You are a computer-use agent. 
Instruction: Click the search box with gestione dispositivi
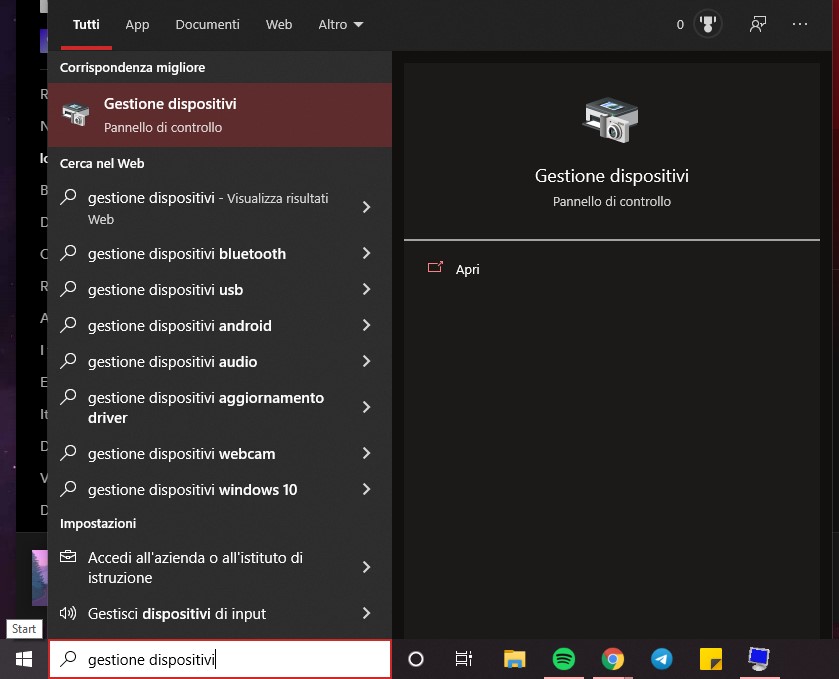[x=220, y=659]
